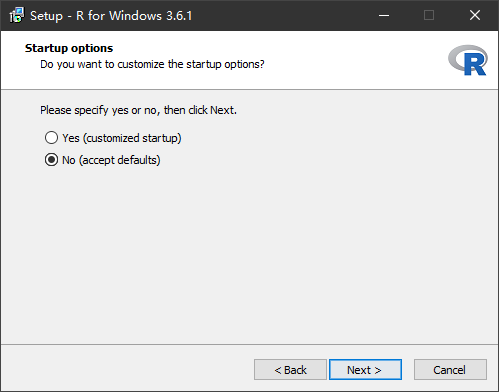Screen dimensions: 499x392
Task: Choose the 'No (accept defaults)' label
Action: [111, 160]
